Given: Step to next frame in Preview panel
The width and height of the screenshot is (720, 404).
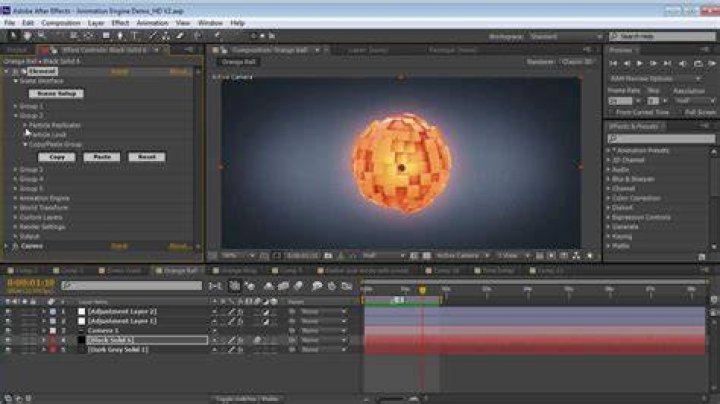Looking at the screenshot, I should coord(653,64).
